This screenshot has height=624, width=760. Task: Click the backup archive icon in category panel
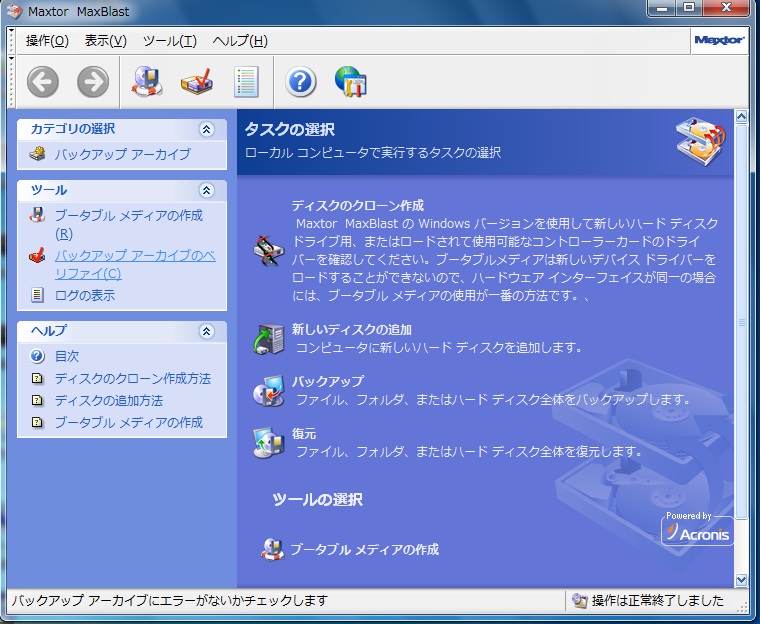click(x=37, y=154)
